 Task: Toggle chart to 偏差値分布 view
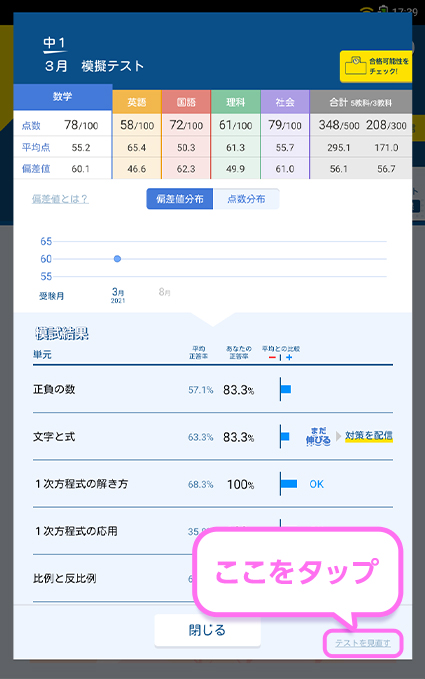pyautogui.click(x=180, y=199)
